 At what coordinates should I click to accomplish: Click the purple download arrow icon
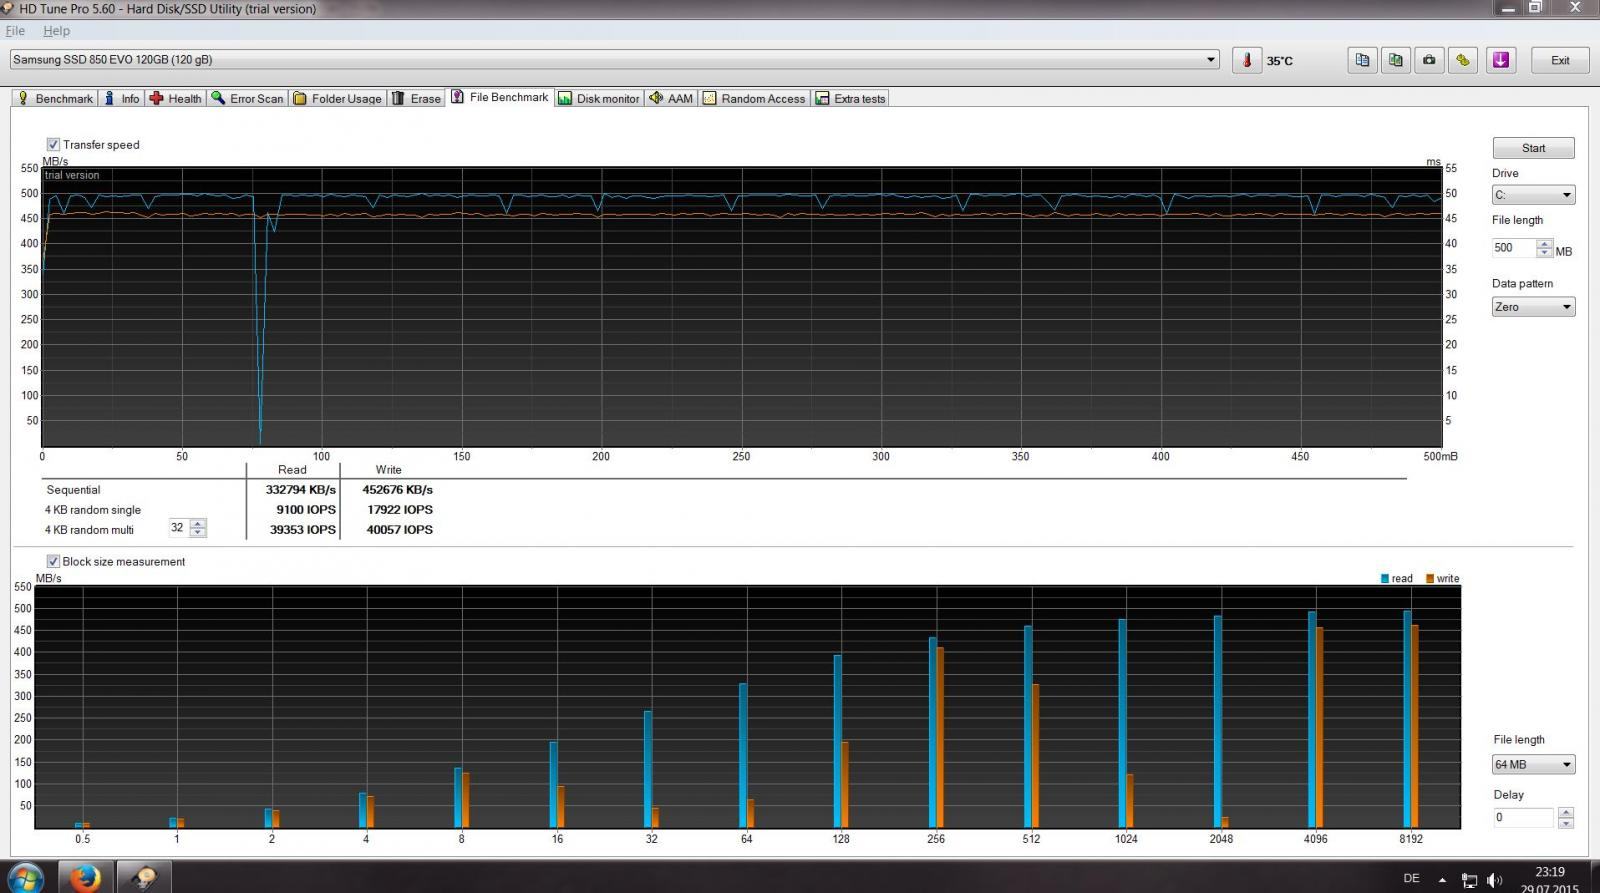1501,60
